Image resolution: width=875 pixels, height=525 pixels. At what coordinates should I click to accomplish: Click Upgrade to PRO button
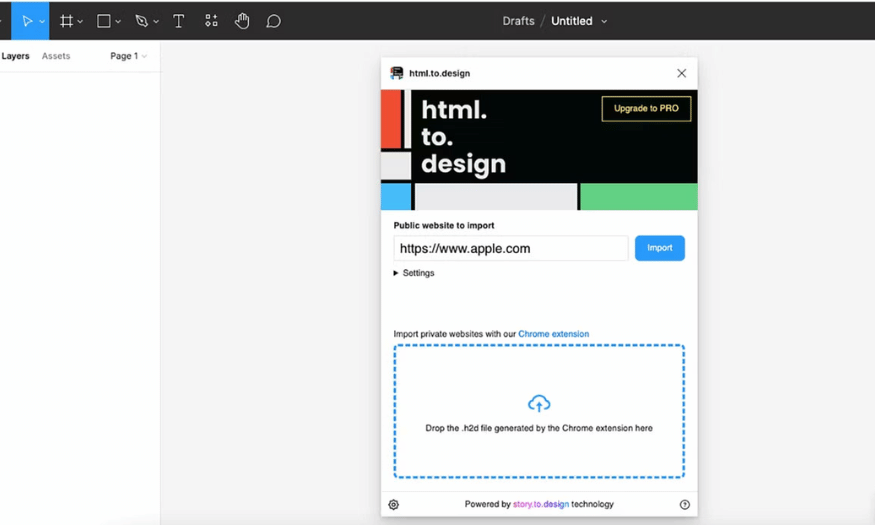(x=646, y=108)
